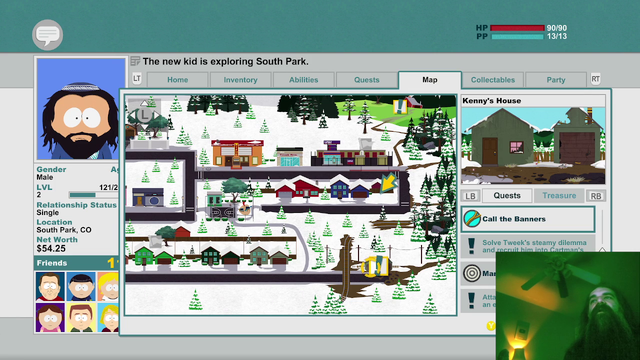
Task: Click the yellow arrow player marker on map
Action: tap(389, 182)
